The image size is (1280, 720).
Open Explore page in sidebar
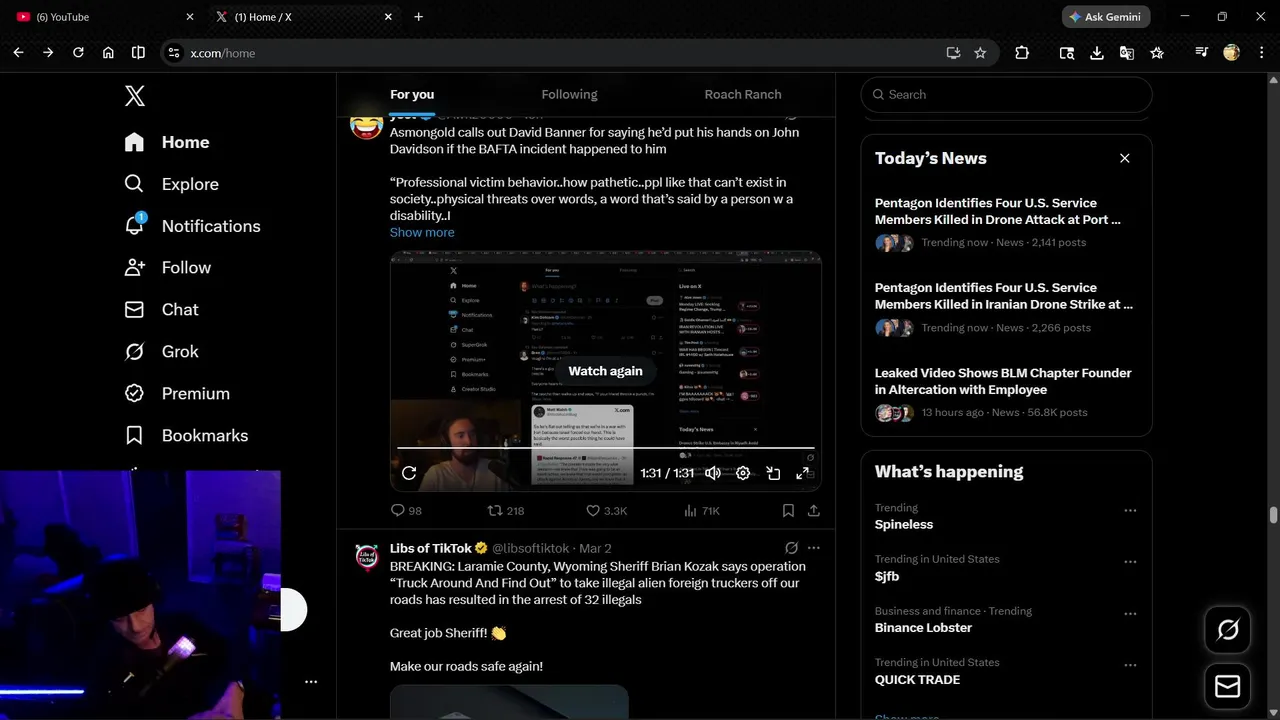(x=171, y=184)
